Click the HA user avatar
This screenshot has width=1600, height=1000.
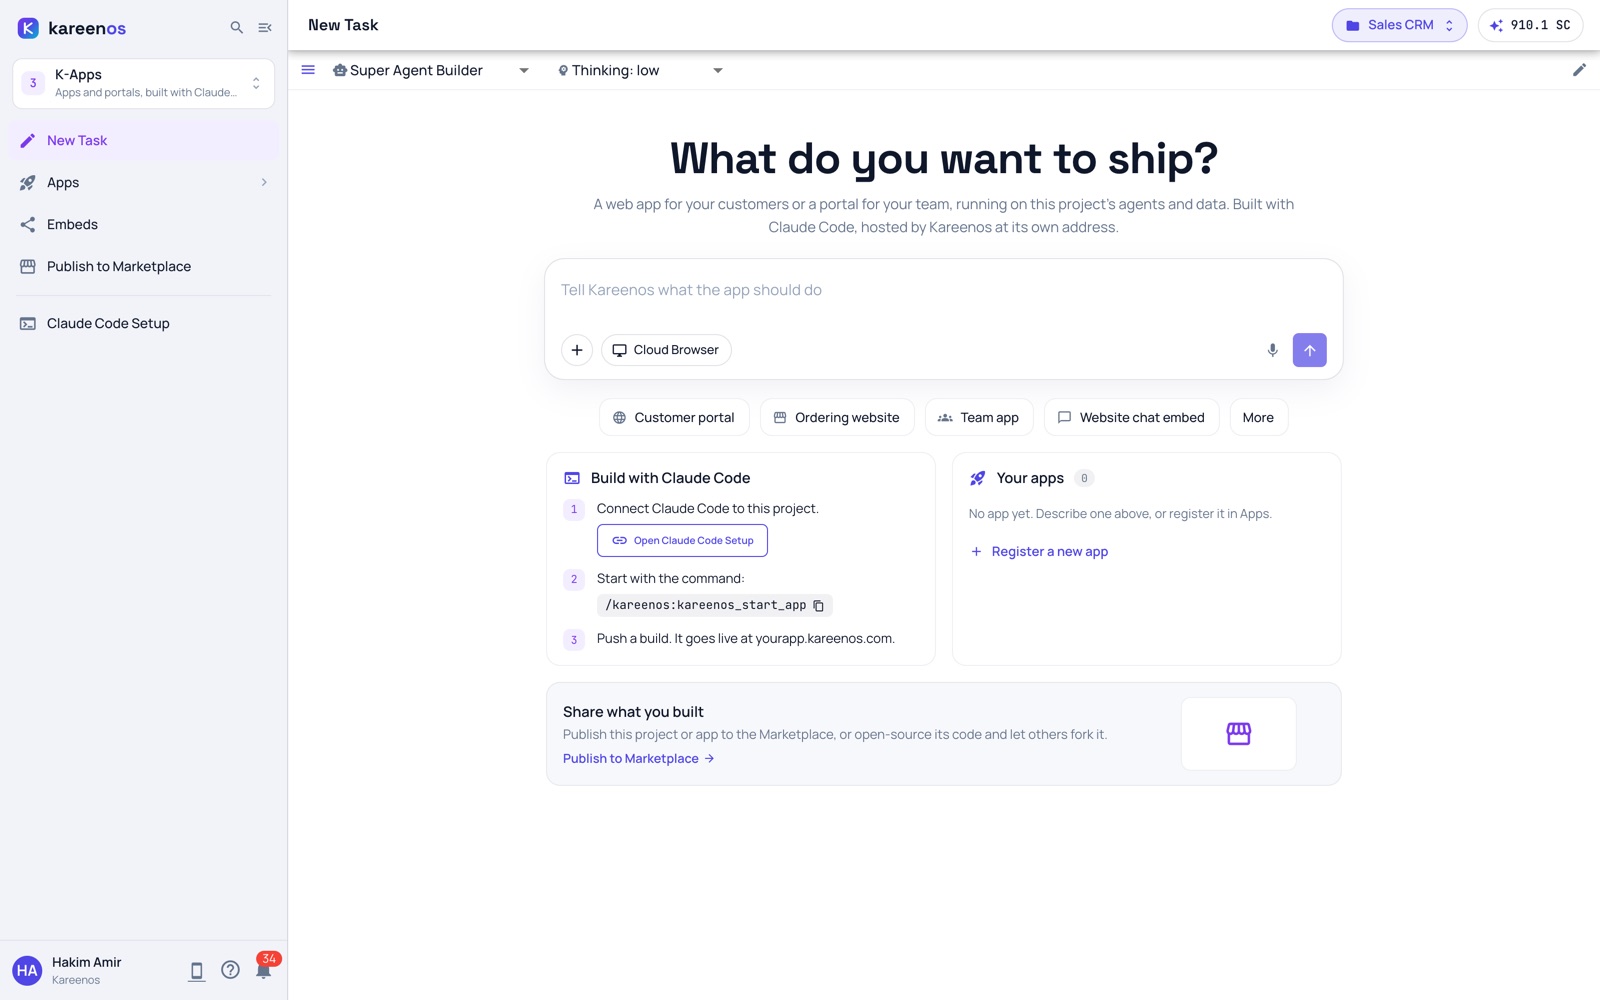pyautogui.click(x=27, y=970)
